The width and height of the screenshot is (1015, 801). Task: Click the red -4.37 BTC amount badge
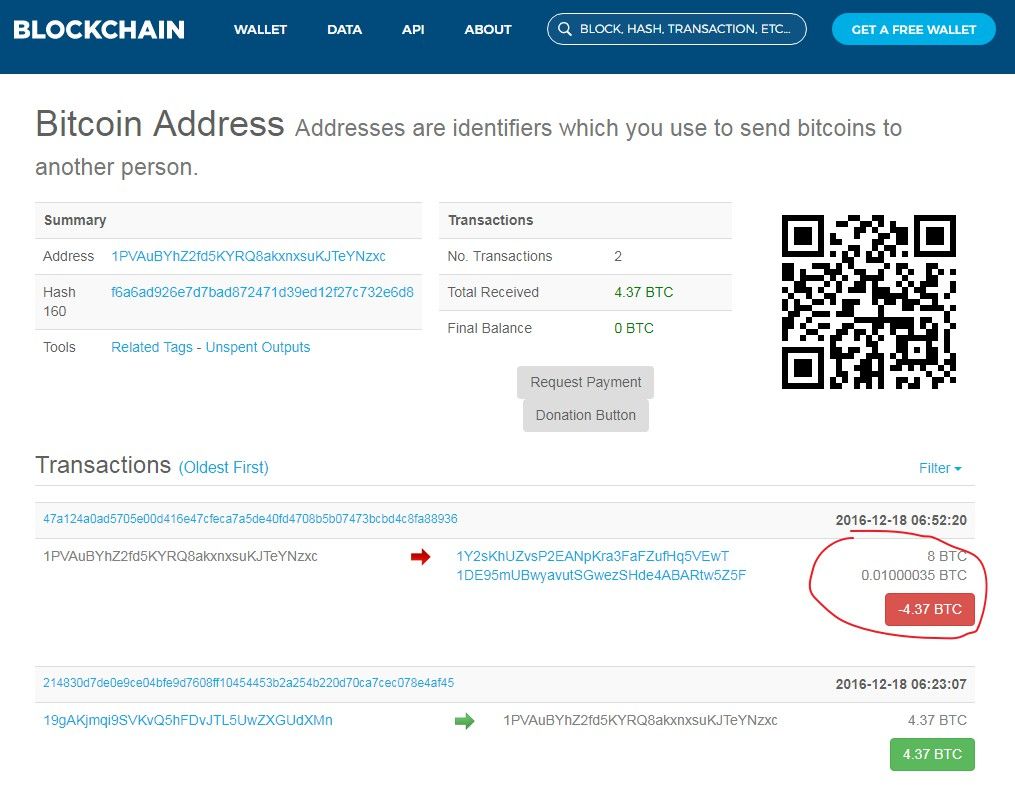[930, 609]
